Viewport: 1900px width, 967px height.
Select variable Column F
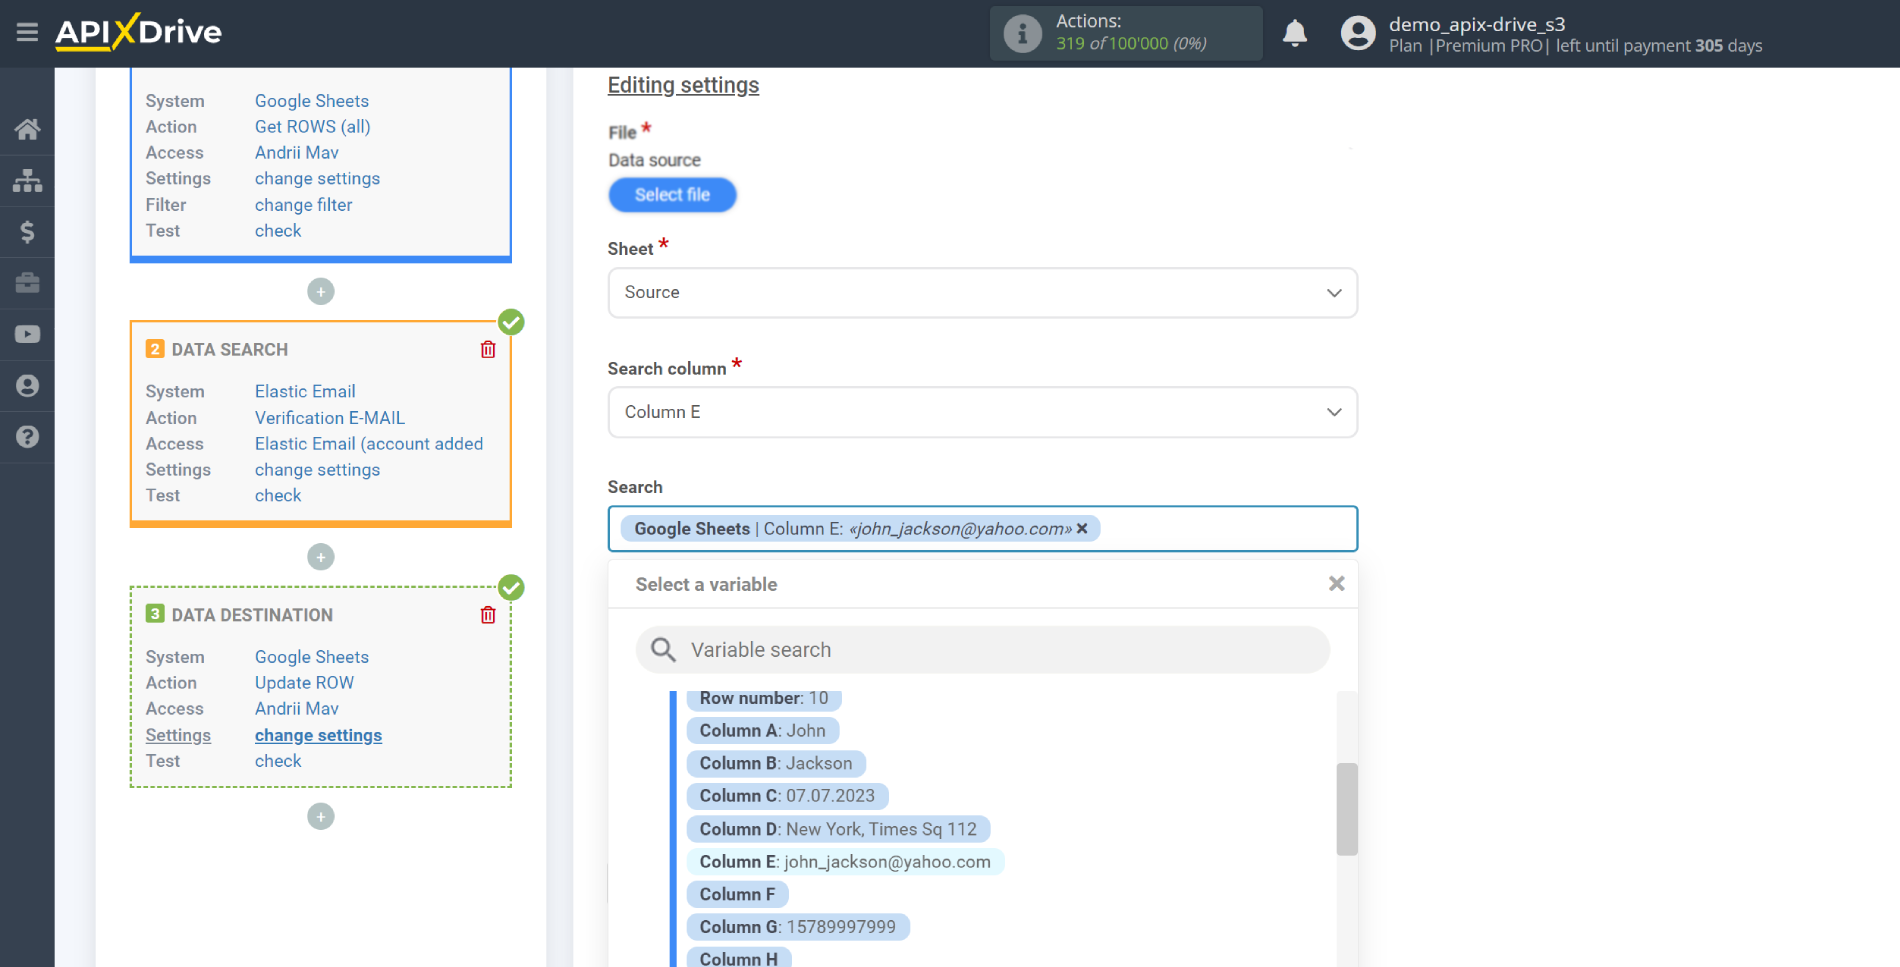pos(737,895)
